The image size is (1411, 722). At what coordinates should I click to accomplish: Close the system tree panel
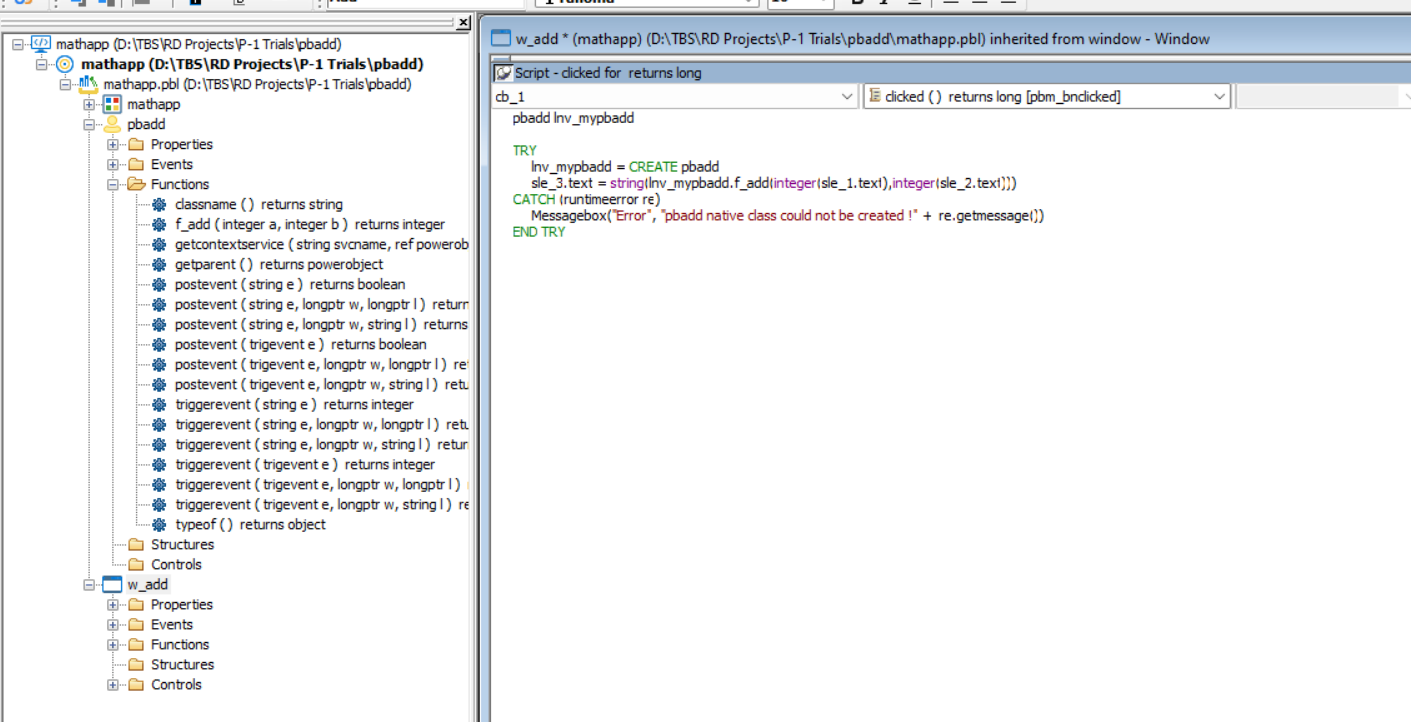click(x=463, y=23)
